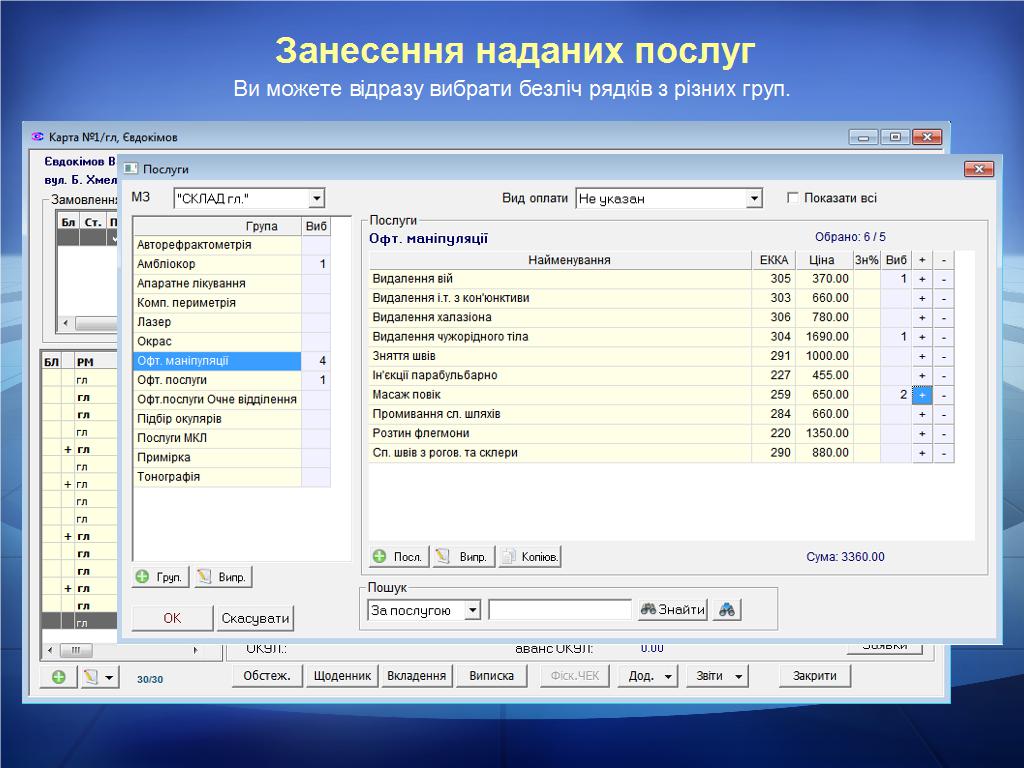Image resolution: width=1024 pixels, height=768 pixels.
Task: Click the 'Скасувати' cancel button
Action: [x=255, y=618]
